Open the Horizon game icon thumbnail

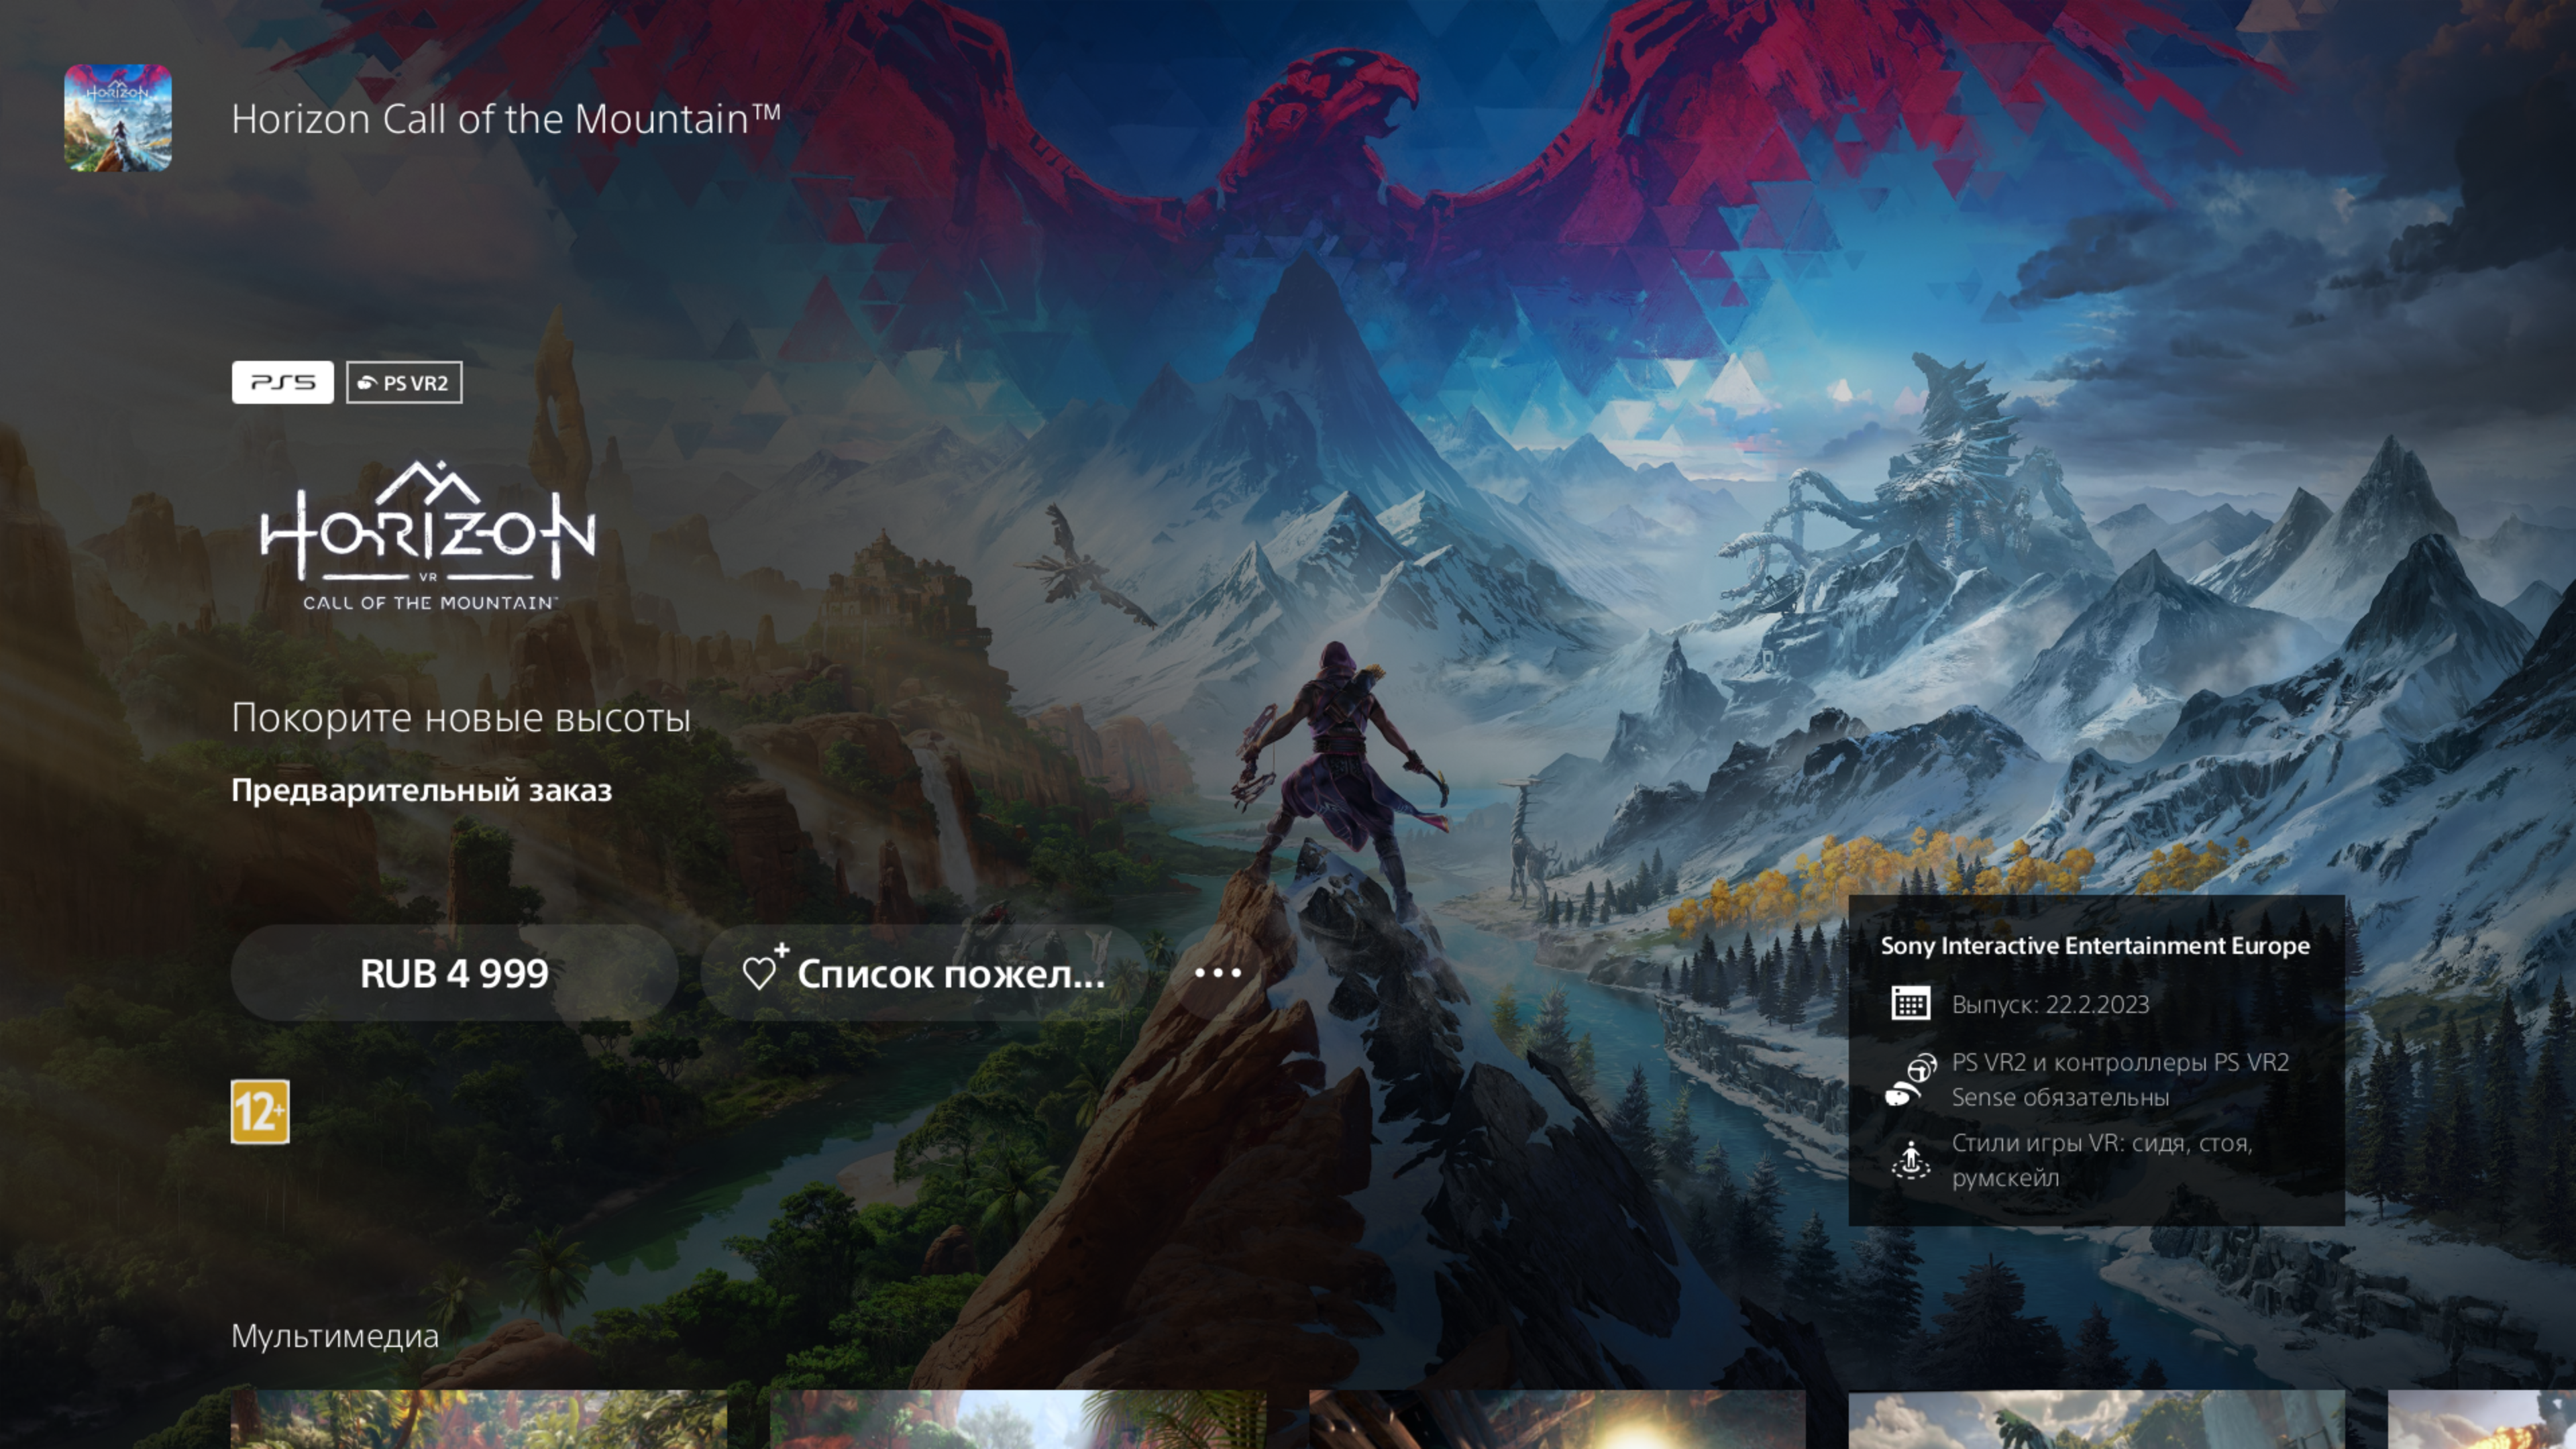pyautogui.click(x=118, y=118)
